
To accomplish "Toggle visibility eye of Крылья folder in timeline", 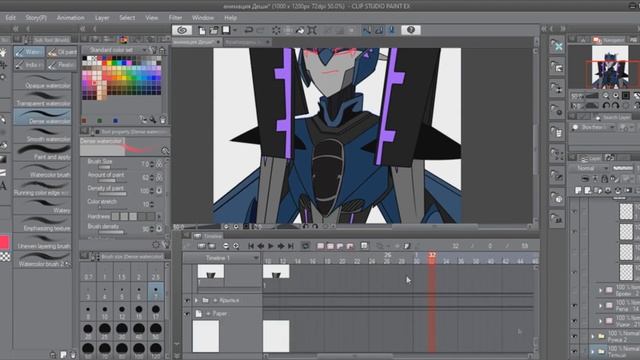I will 187,300.
